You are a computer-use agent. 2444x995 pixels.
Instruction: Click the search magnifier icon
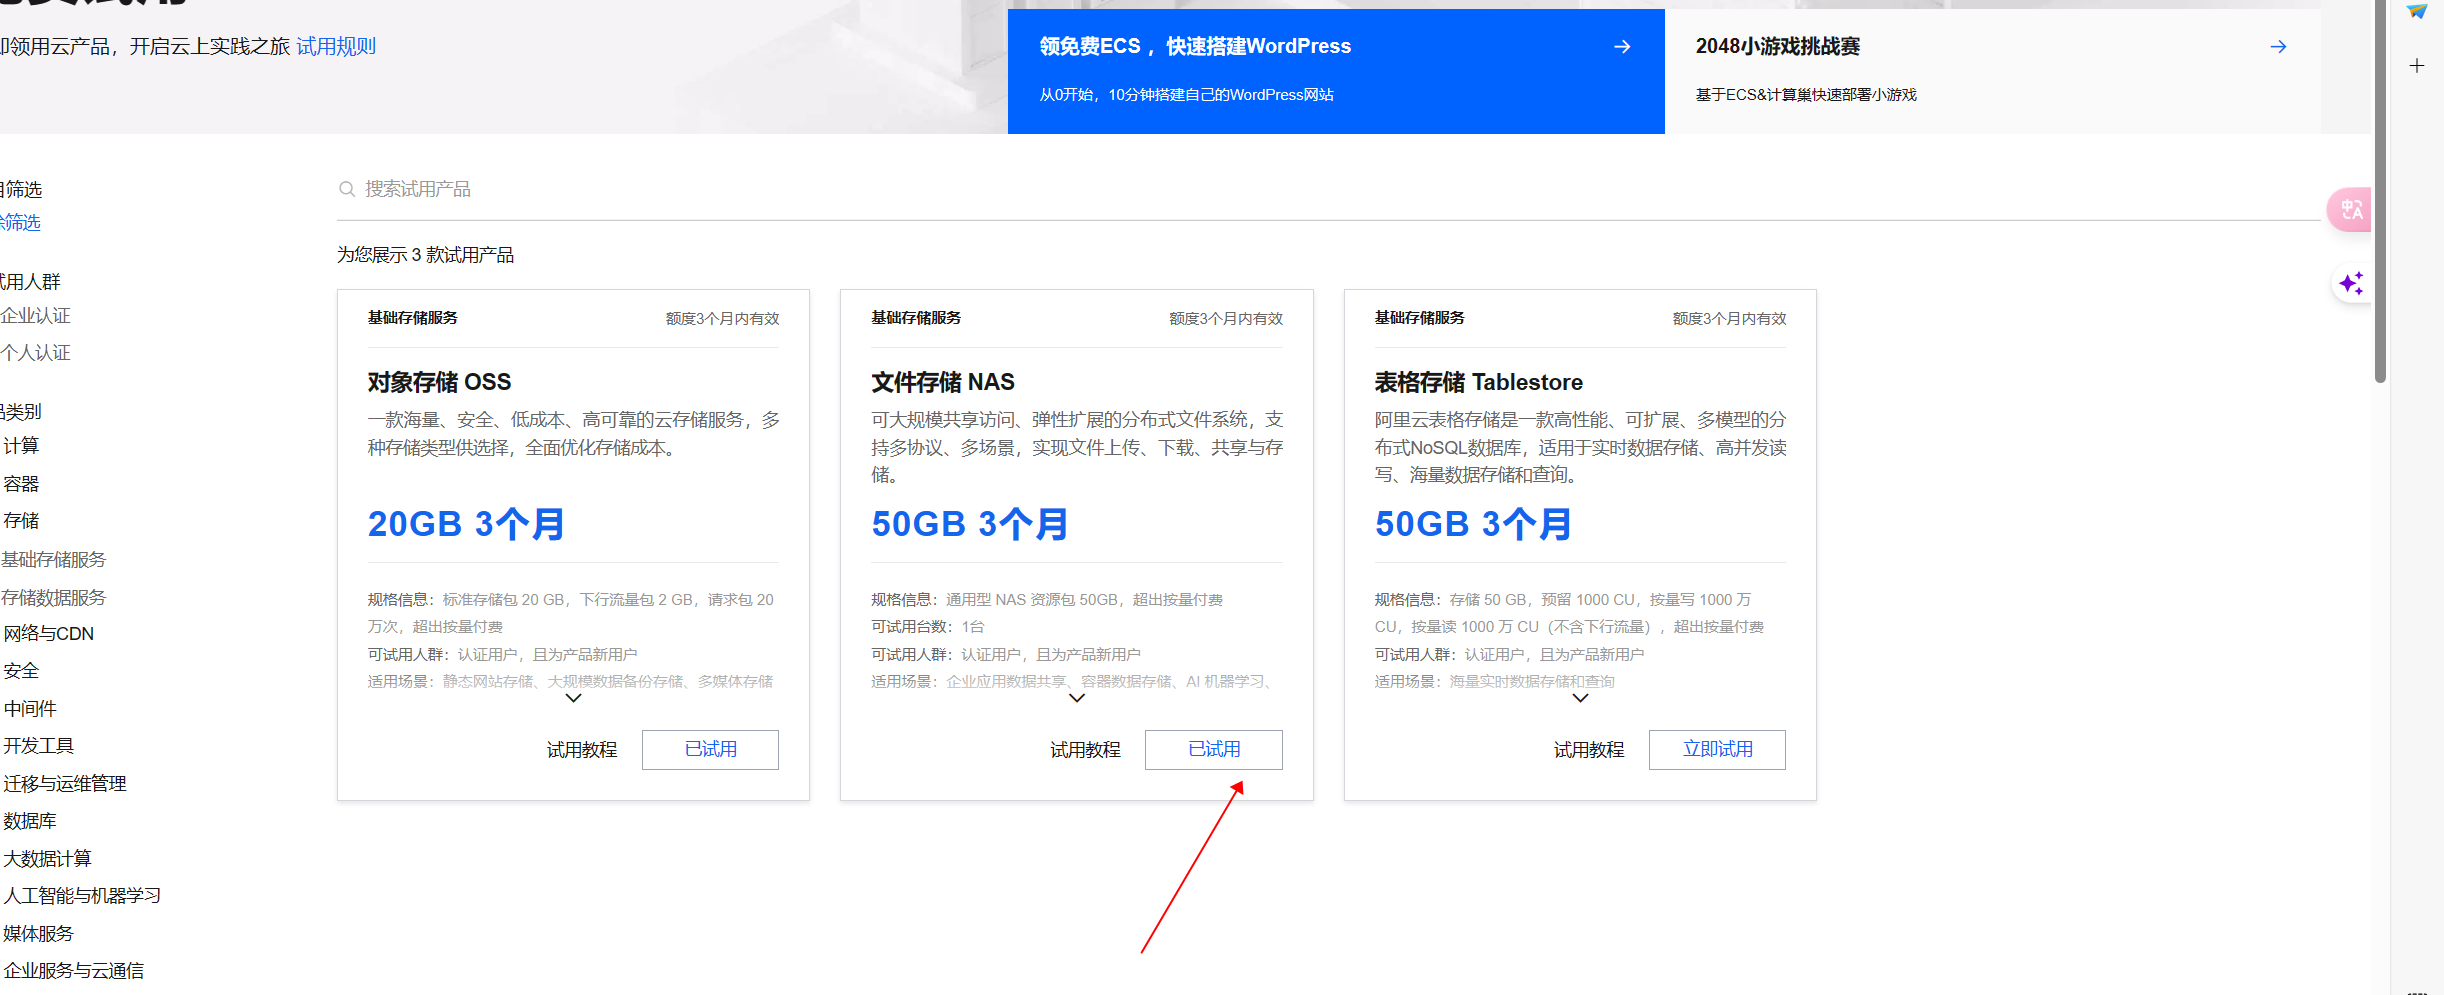[x=347, y=189]
